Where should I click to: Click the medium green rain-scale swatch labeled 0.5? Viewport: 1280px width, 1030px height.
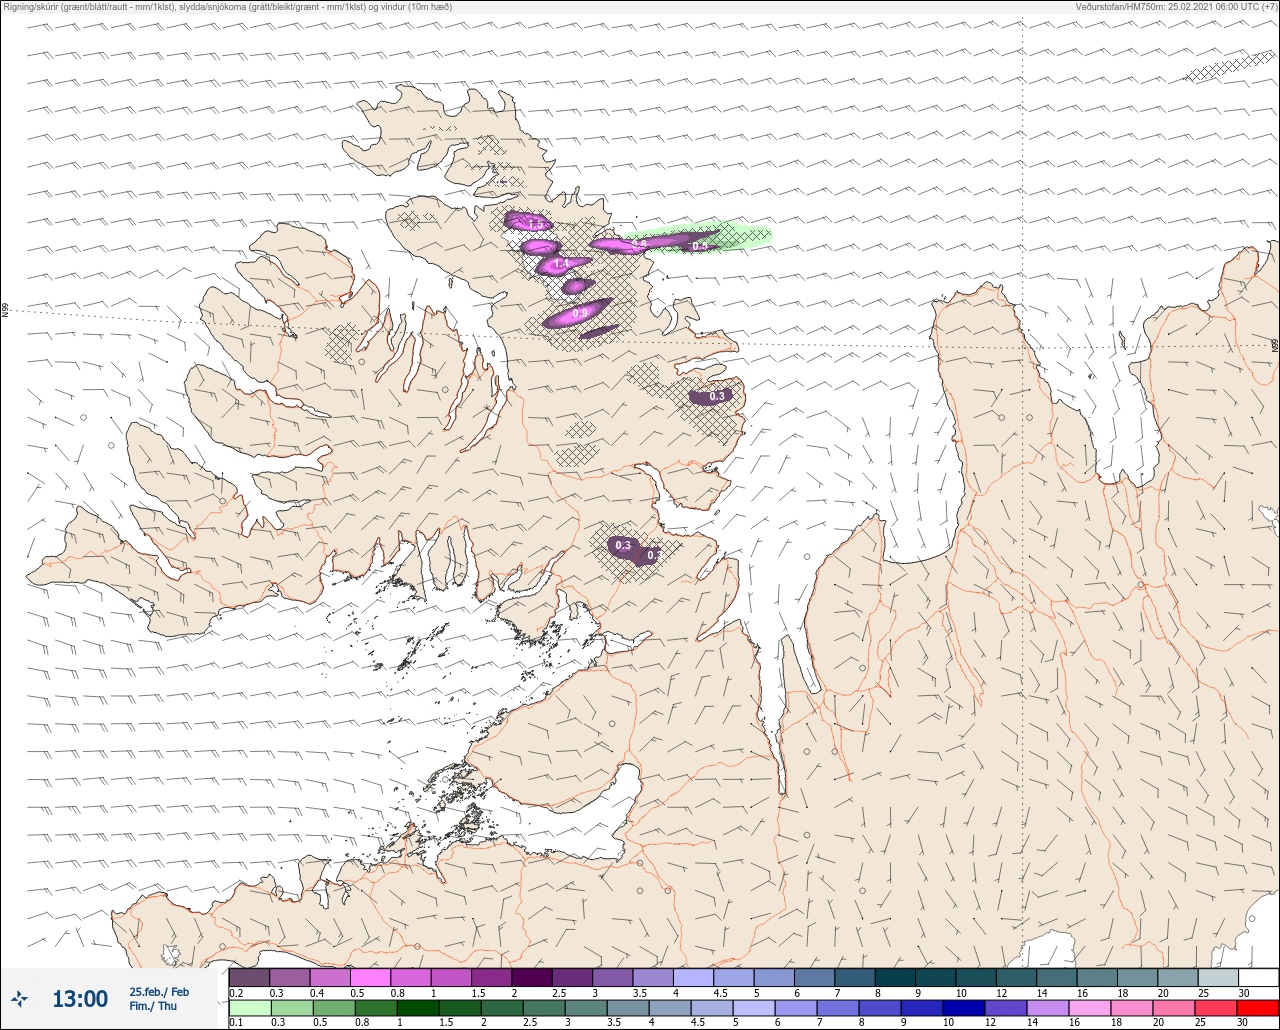click(x=333, y=1007)
